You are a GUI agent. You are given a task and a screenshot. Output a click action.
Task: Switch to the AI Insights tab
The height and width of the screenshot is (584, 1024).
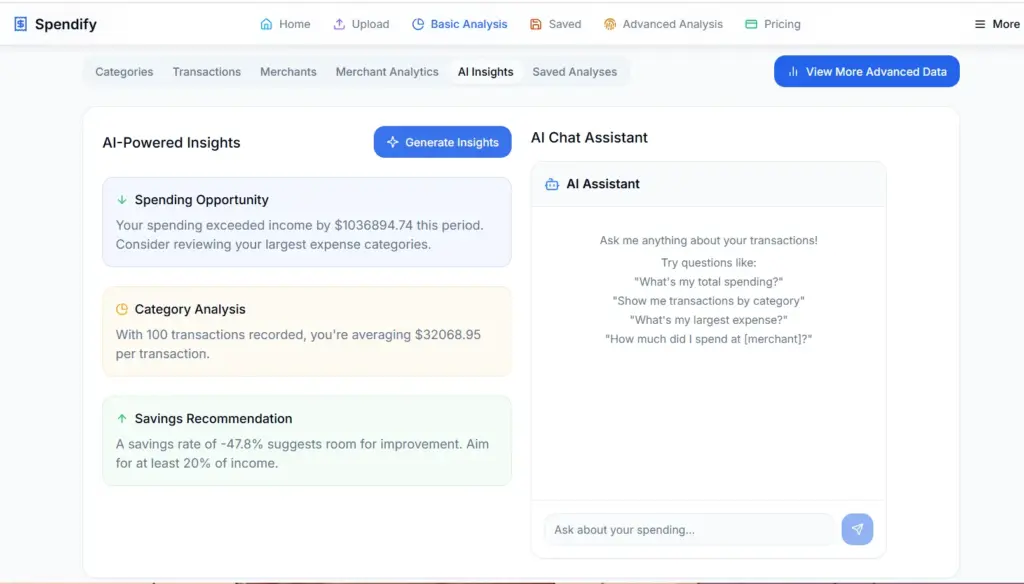[486, 71]
